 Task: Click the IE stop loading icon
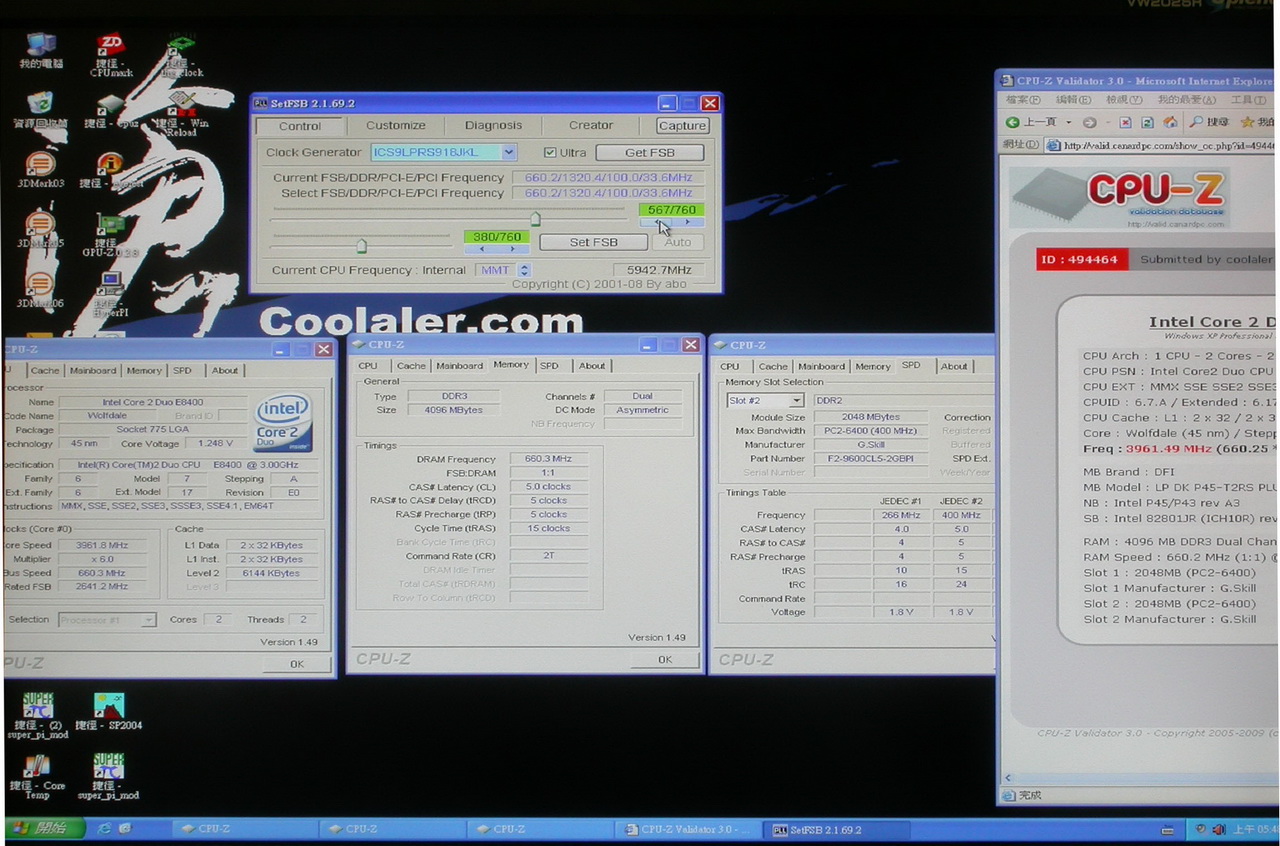click(x=1125, y=122)
